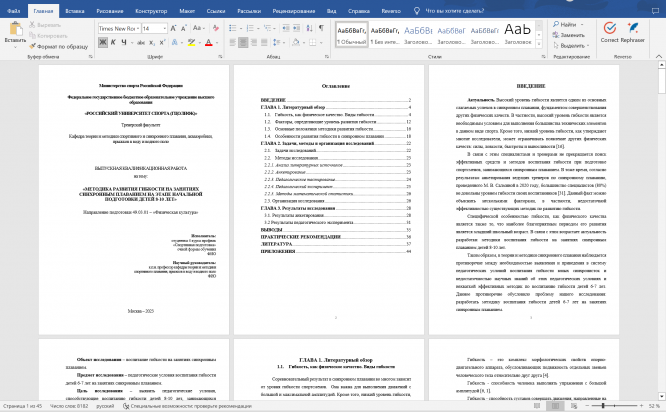This screenshot has height=412, width=666.
Task: Open the paste options arrow under Вставить
Action: click(x=15, y=46)
